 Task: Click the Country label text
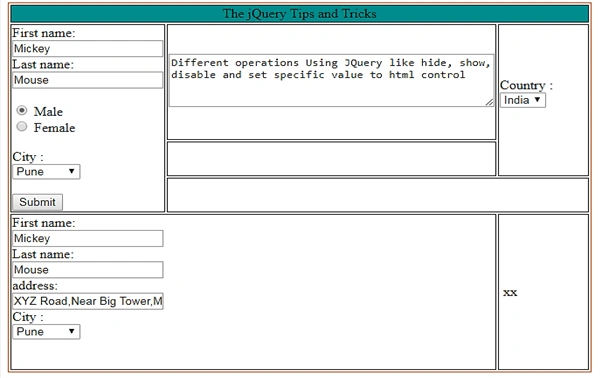(x=526, y=85)
